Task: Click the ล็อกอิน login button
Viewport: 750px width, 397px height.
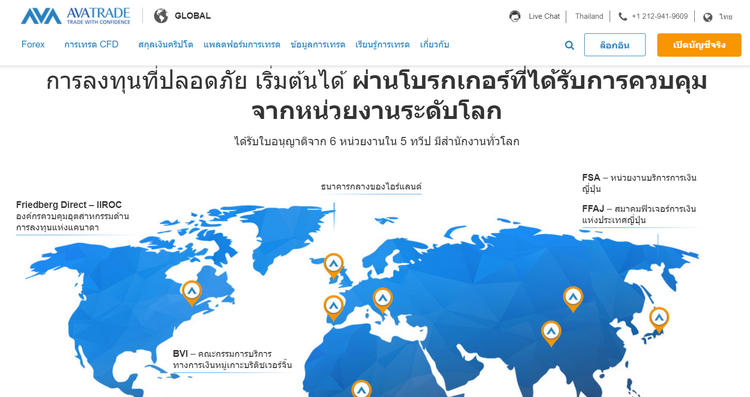Action: (615, 45)
